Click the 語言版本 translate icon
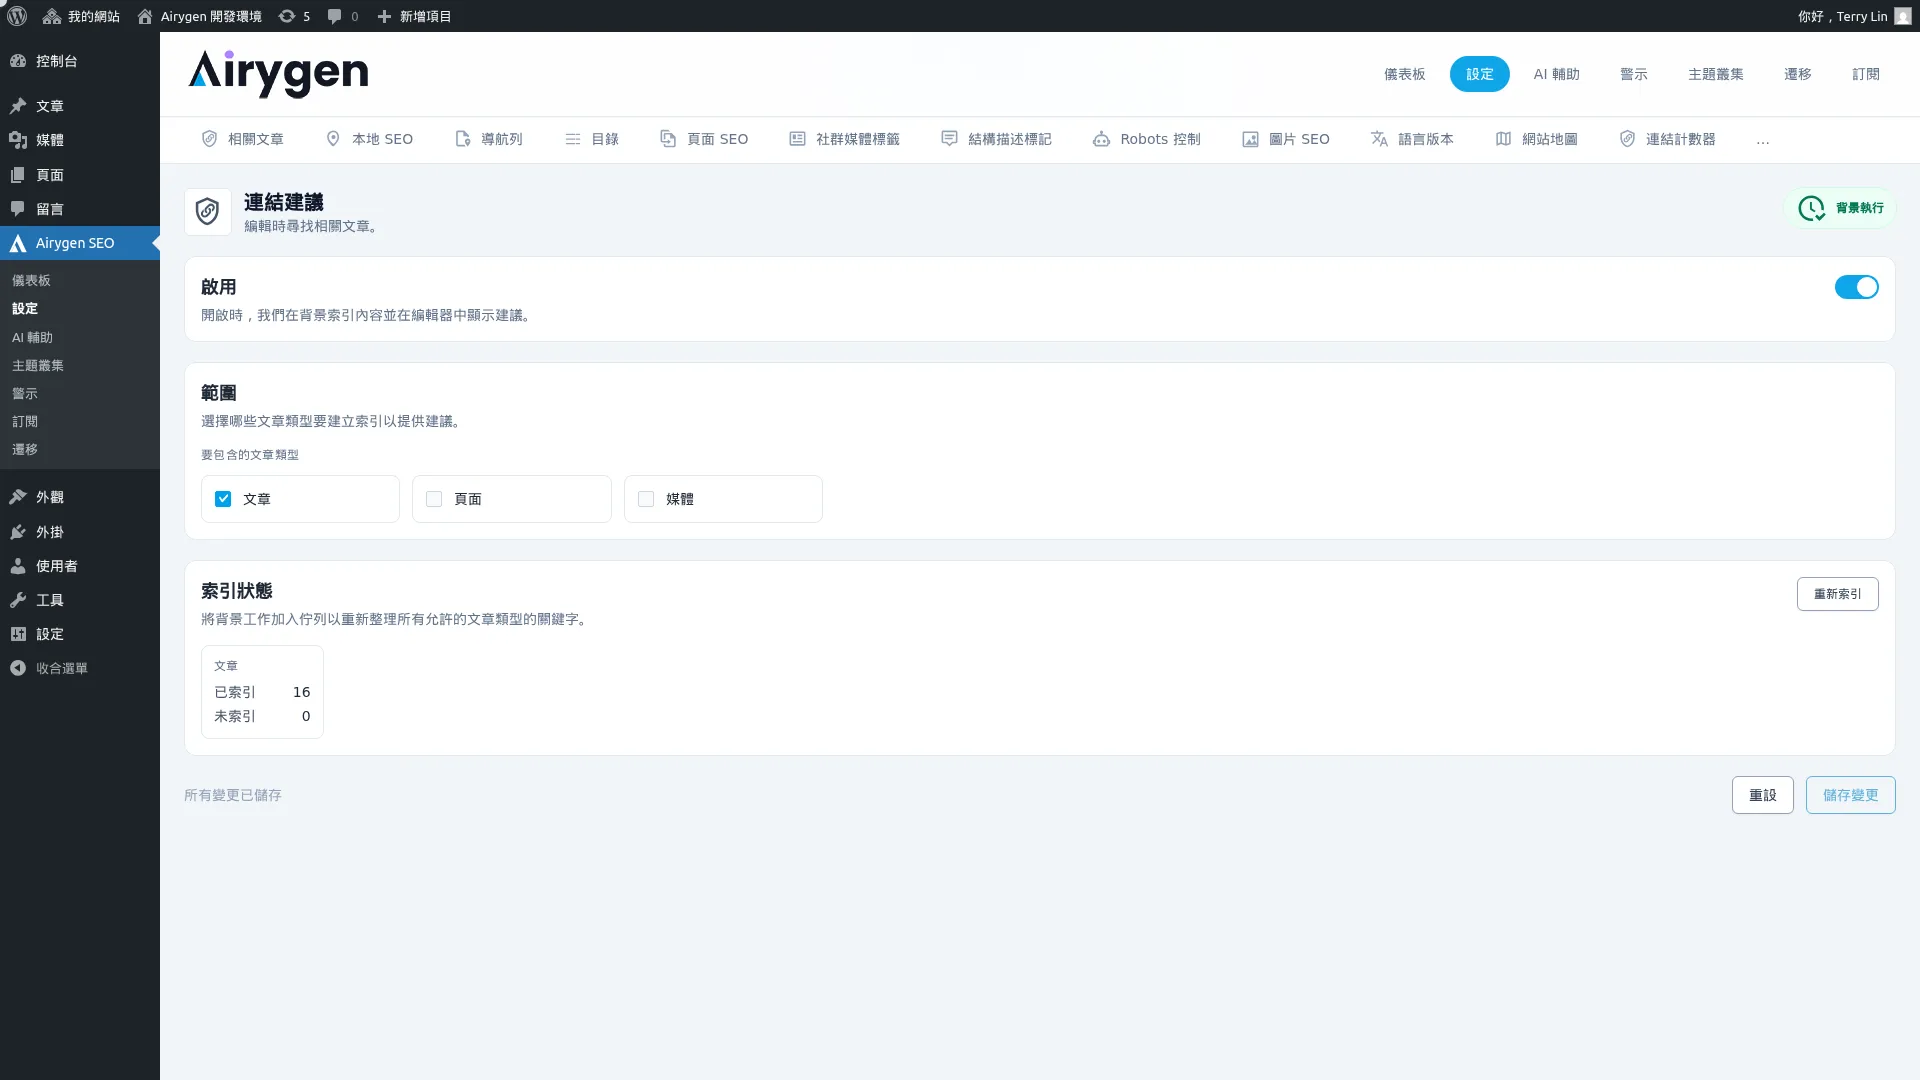Screen dimensions: 1920x1080 [1379, 139]
